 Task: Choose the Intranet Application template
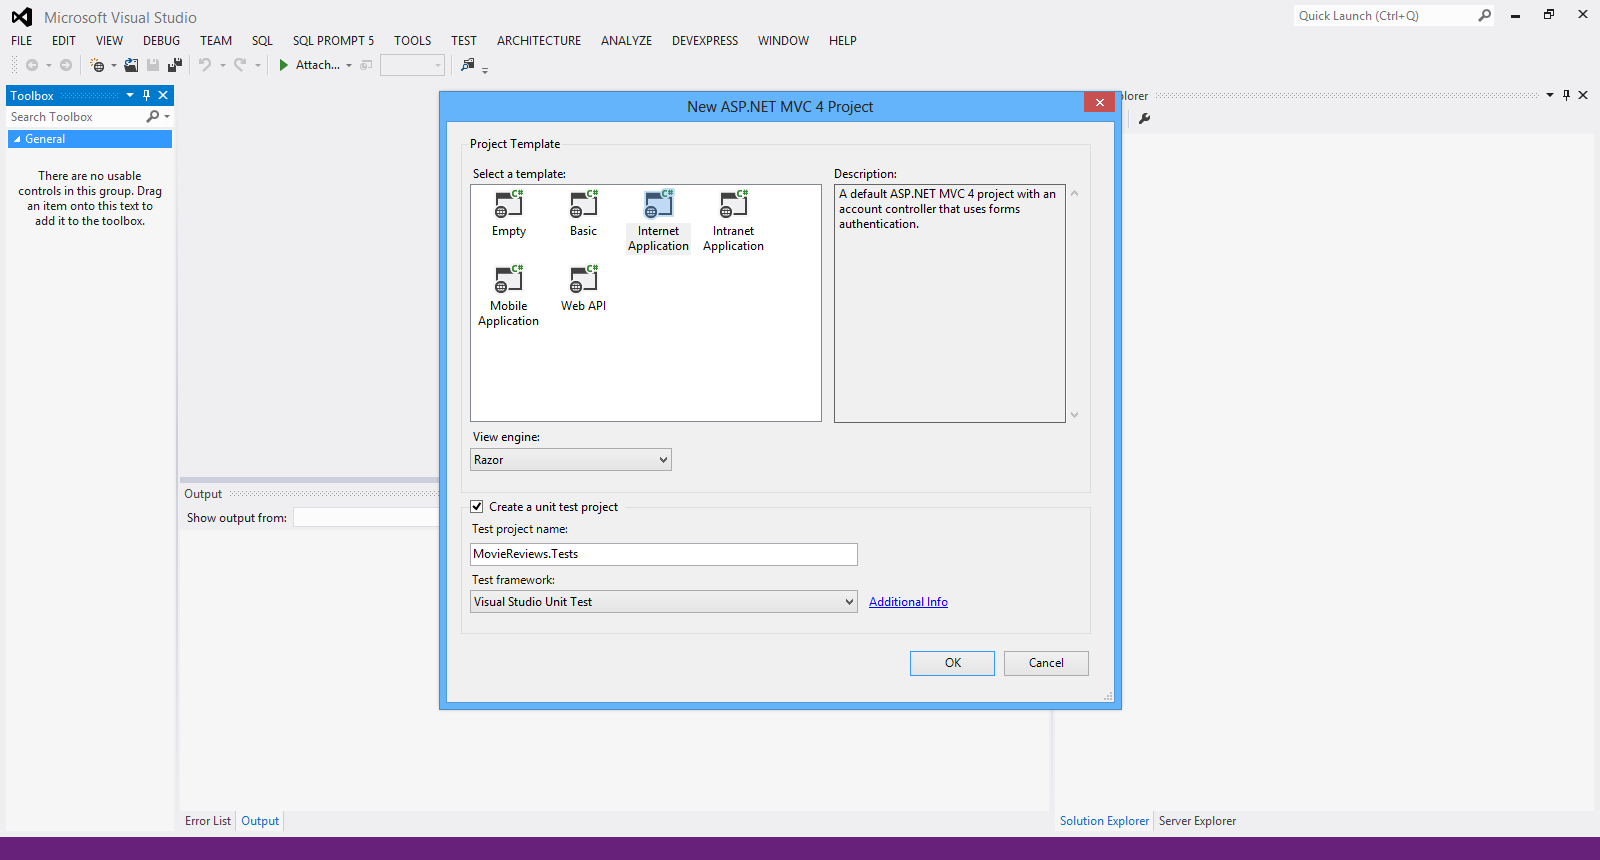733,221
